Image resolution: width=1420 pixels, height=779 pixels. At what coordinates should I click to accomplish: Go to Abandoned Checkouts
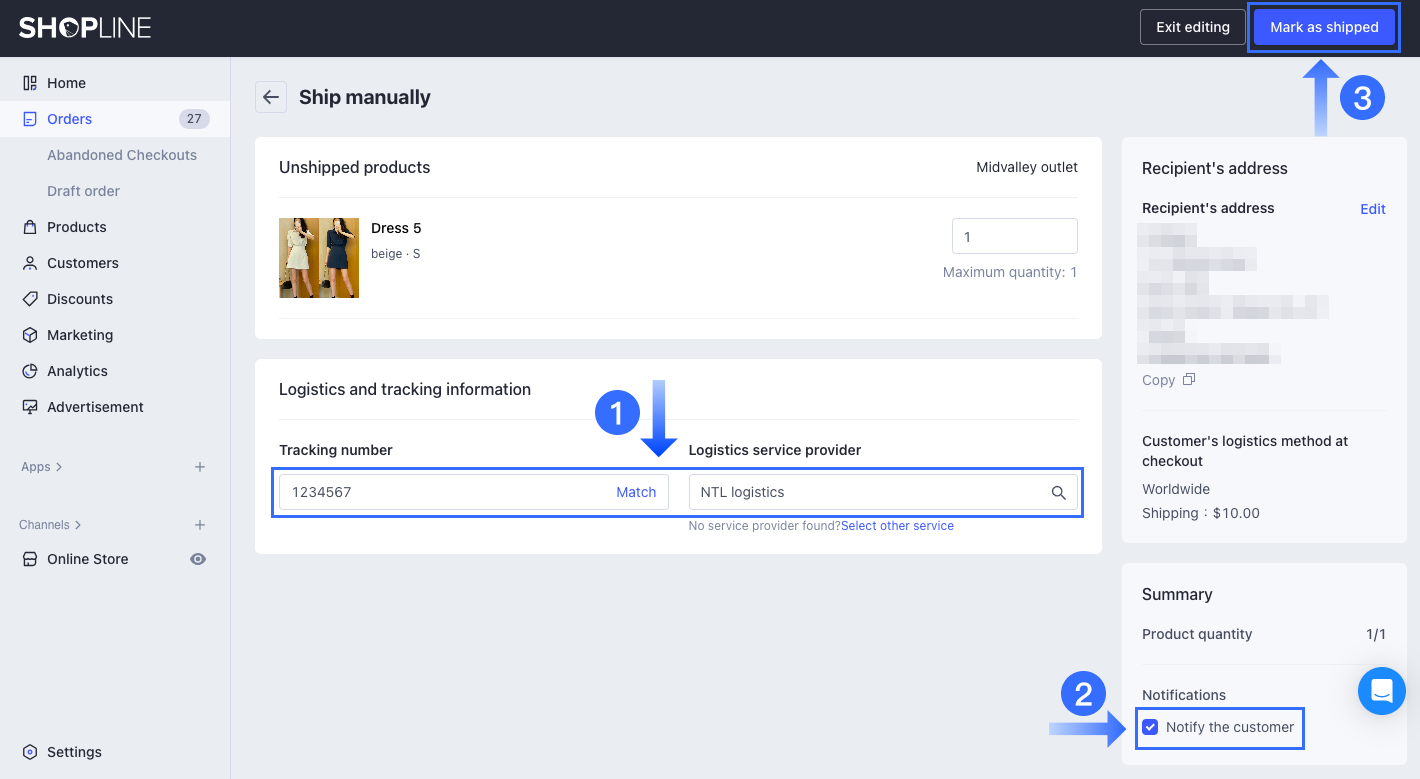click(122, 155)
